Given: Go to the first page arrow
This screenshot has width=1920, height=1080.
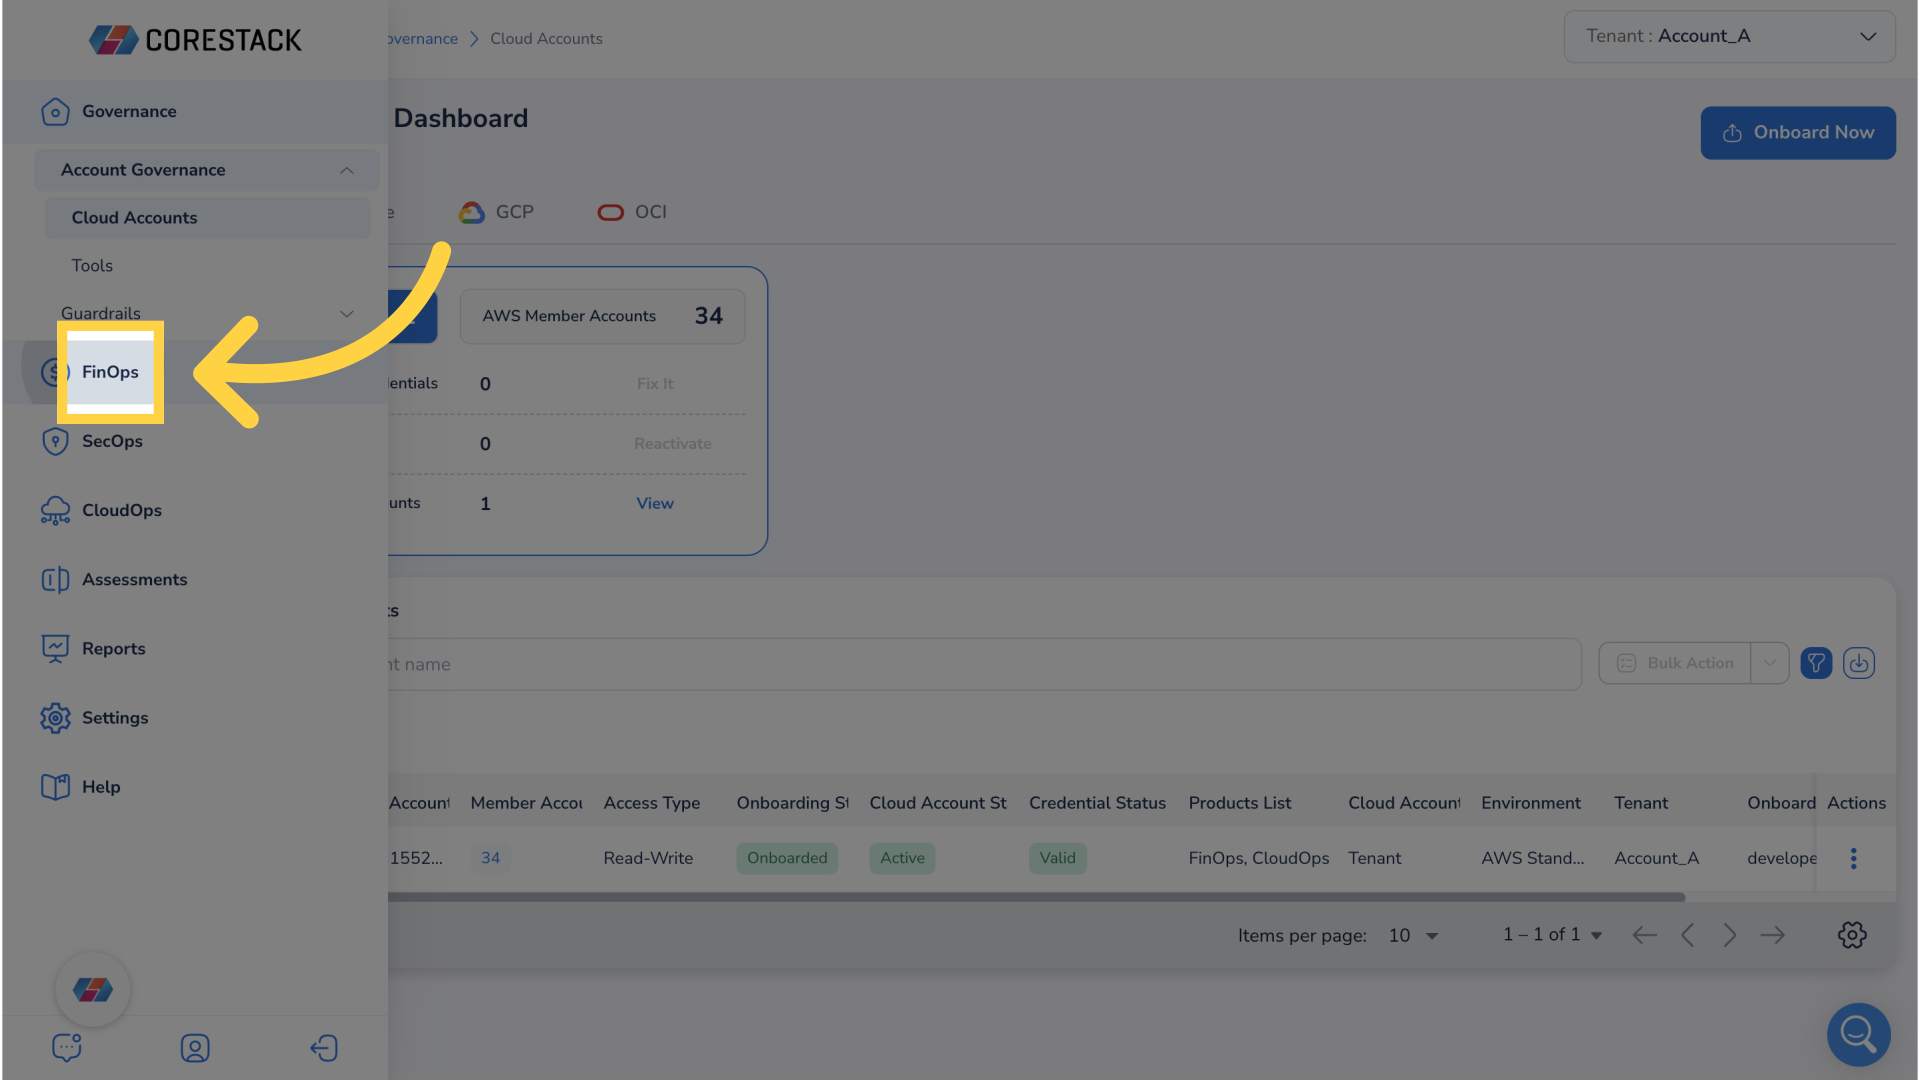Looking at the screenshot, I should (1645, 935).
